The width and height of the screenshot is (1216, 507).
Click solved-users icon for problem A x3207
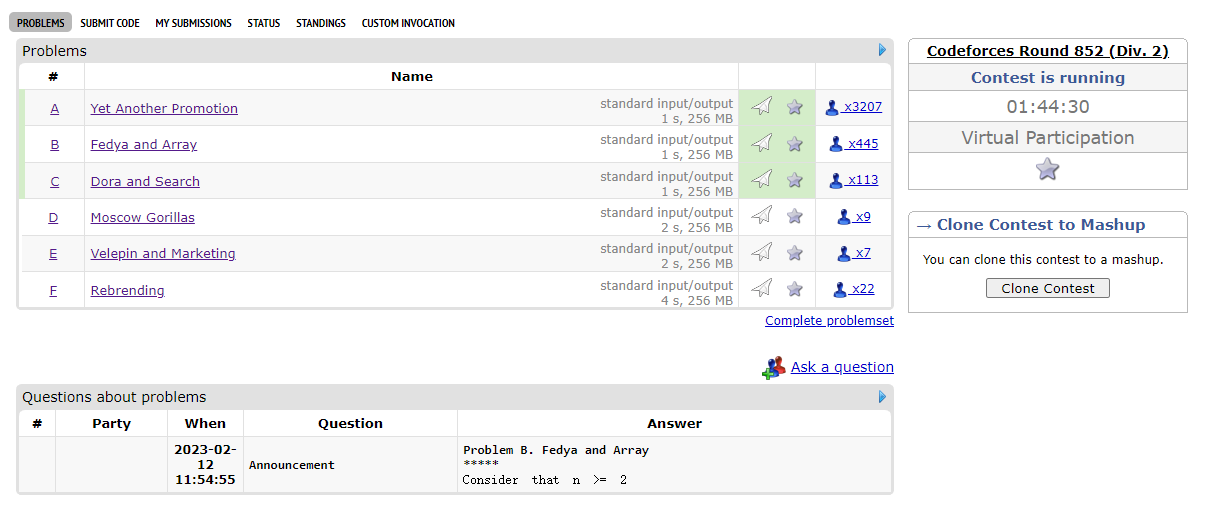pyautogui.click(x=832, y=108)
